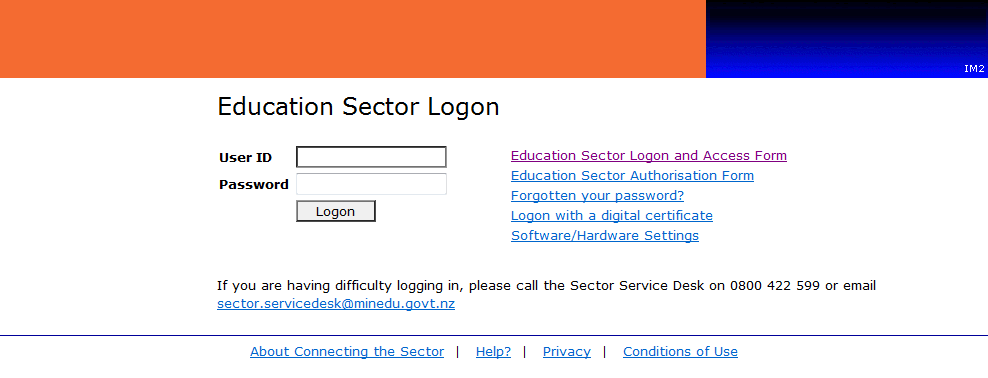The width and height of the screenshot is (988, 378).
Task: Open the Help? footer link
Action: [493, 352]
